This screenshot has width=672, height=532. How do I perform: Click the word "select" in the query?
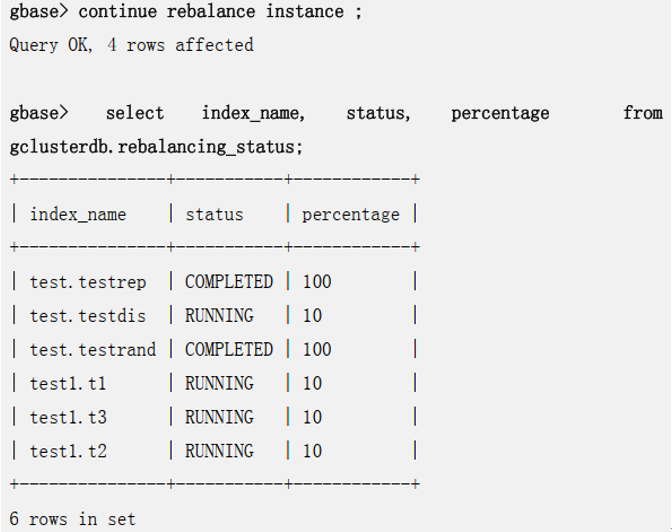point(135,113)
